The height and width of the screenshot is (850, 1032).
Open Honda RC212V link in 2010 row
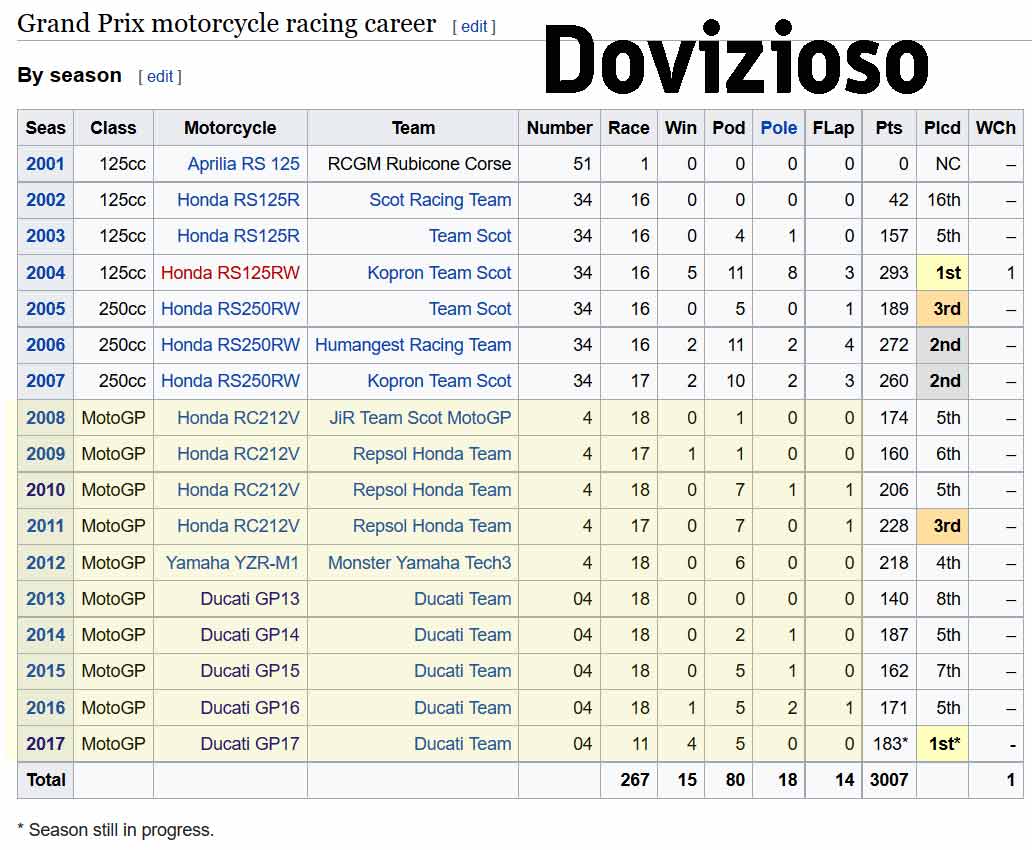pyautogui.click(x=238, y=491)
